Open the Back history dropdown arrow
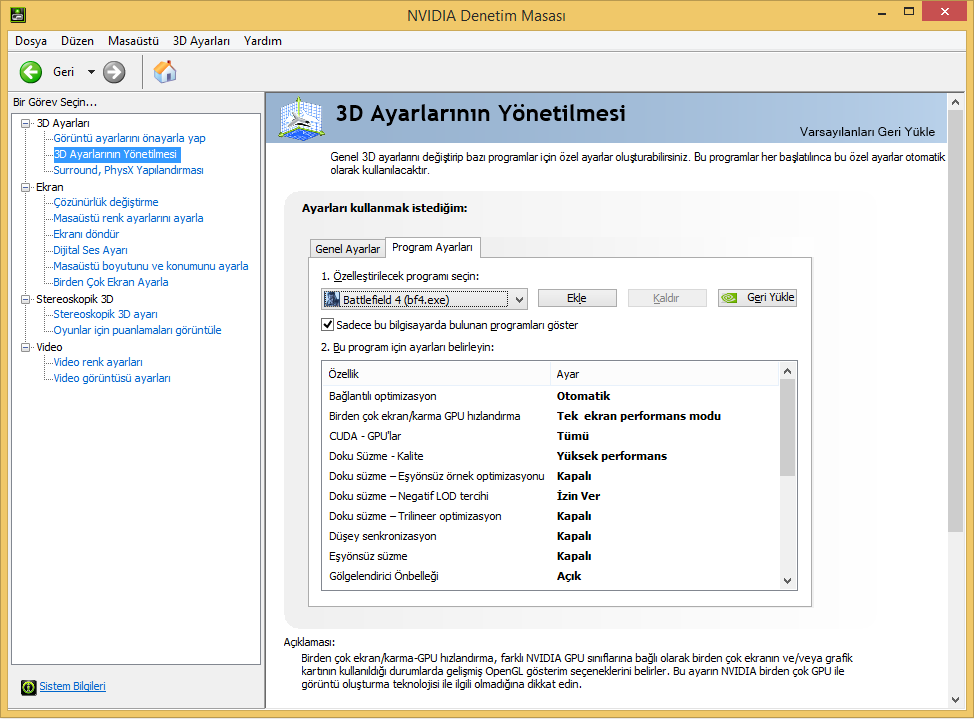974x719 pixels. [x=91, y=72]
